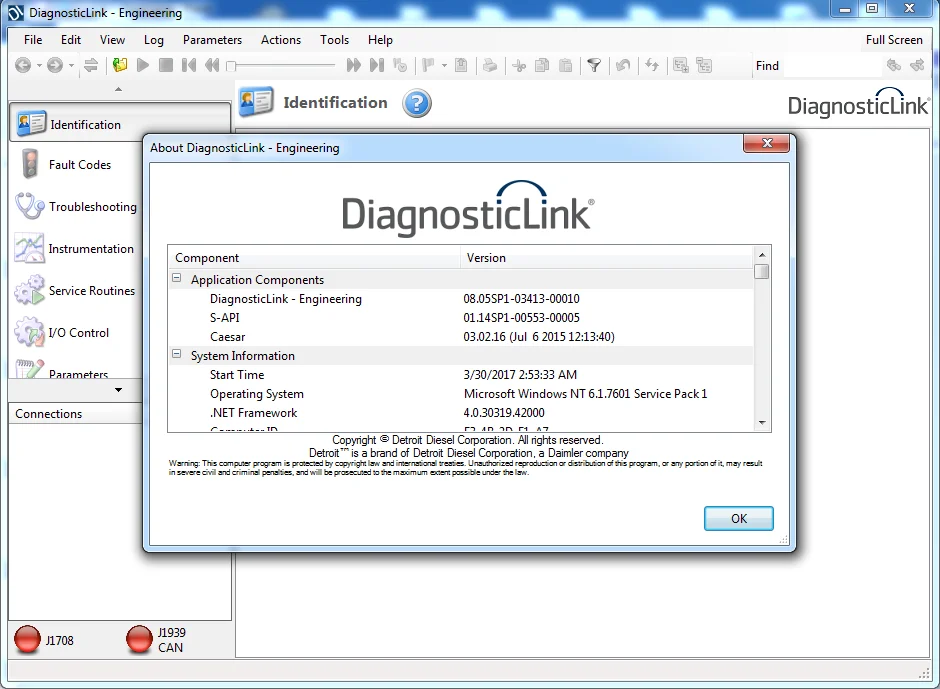Click the flag marker icon in toolbar
This screenshot has height=689, width=940.
(x=428, y=65)
